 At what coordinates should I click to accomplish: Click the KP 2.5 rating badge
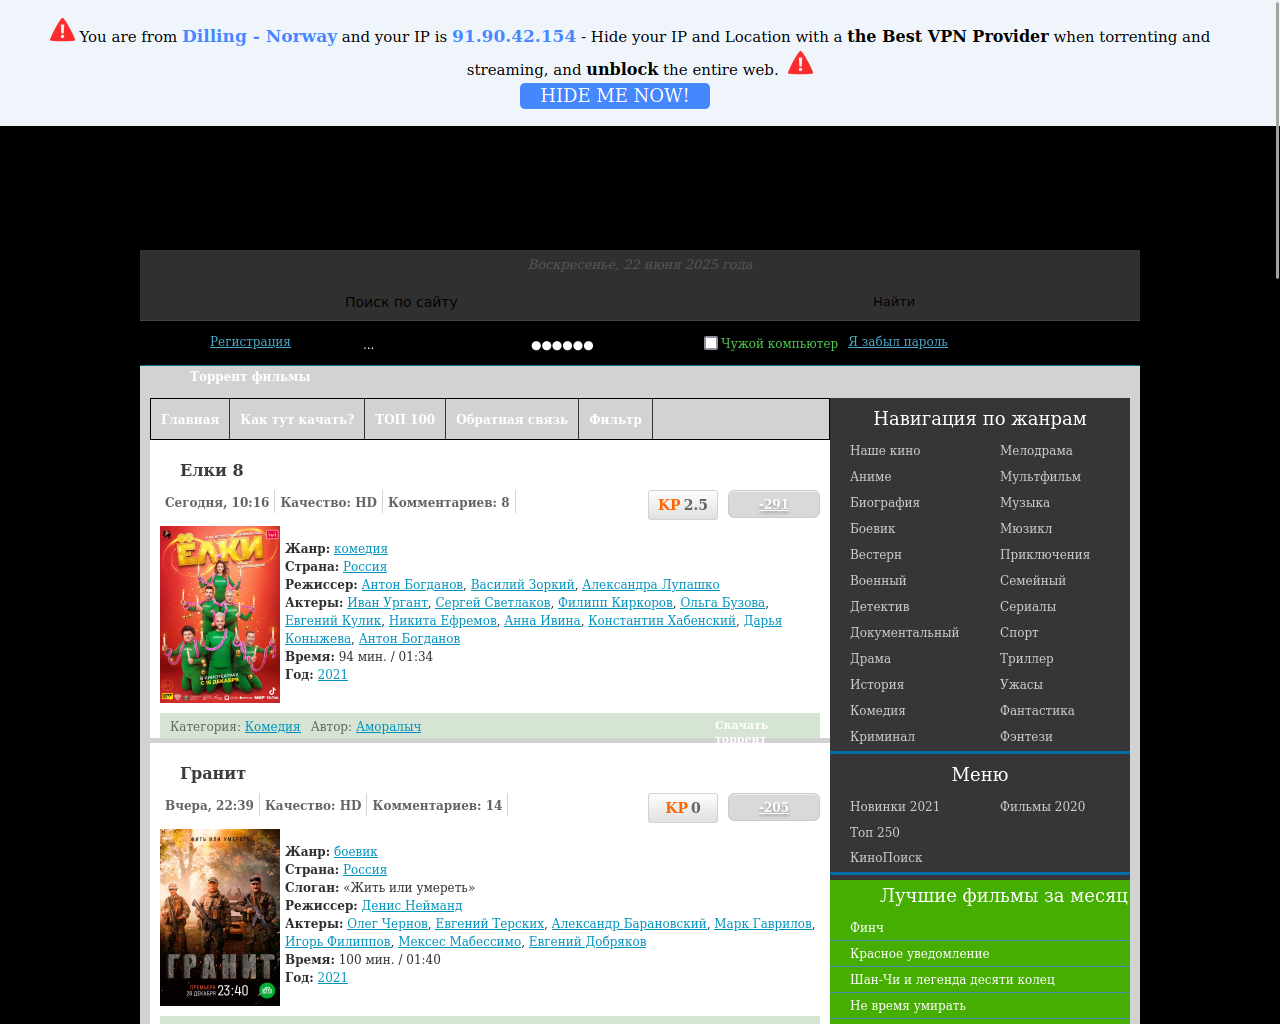(683, 505)
